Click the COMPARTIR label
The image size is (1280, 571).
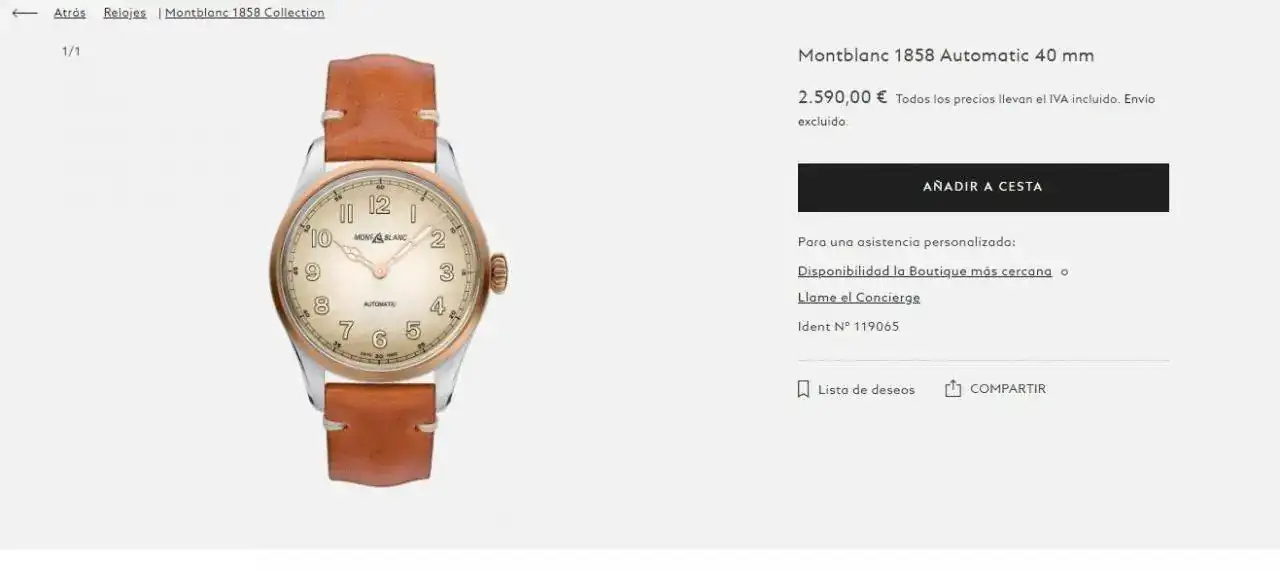coord(1008,389)
